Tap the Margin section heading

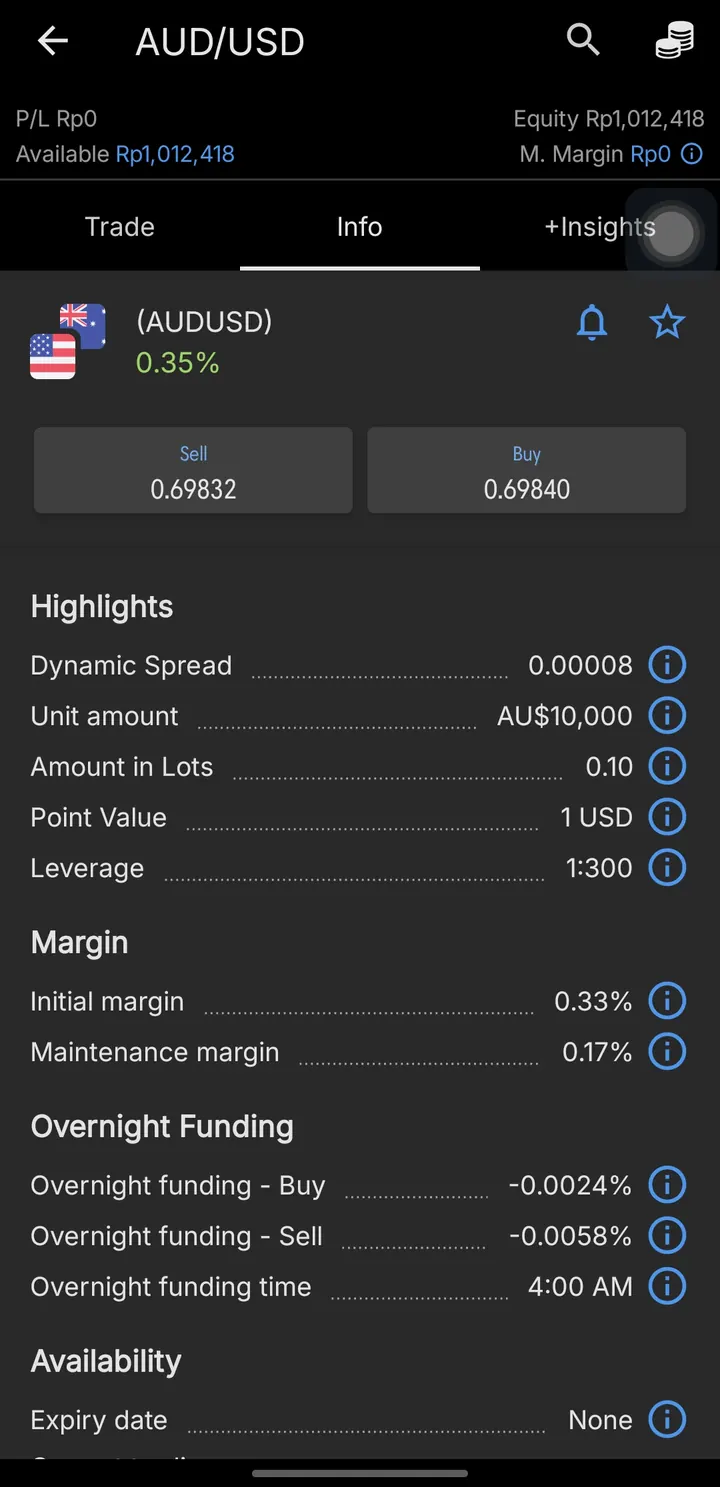click(x=80, y=943)
